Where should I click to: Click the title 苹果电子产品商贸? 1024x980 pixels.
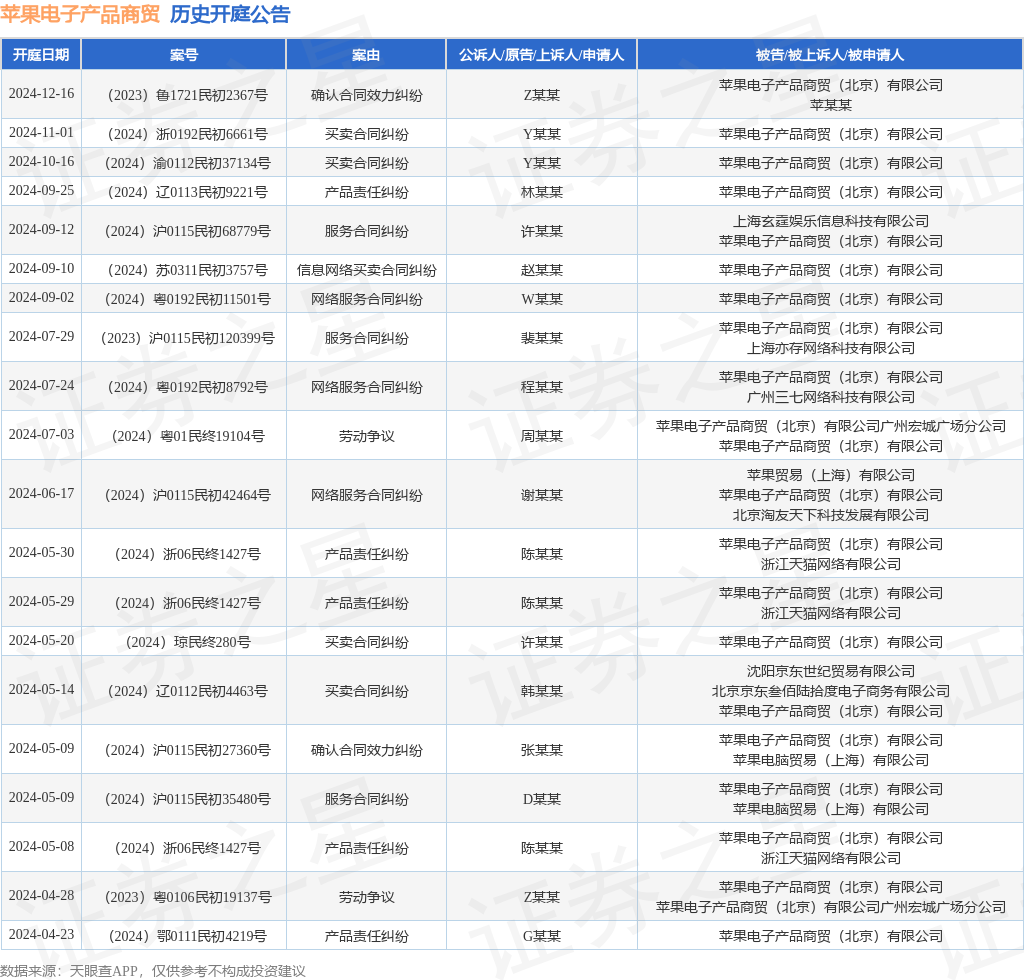(x=80, y=14)
